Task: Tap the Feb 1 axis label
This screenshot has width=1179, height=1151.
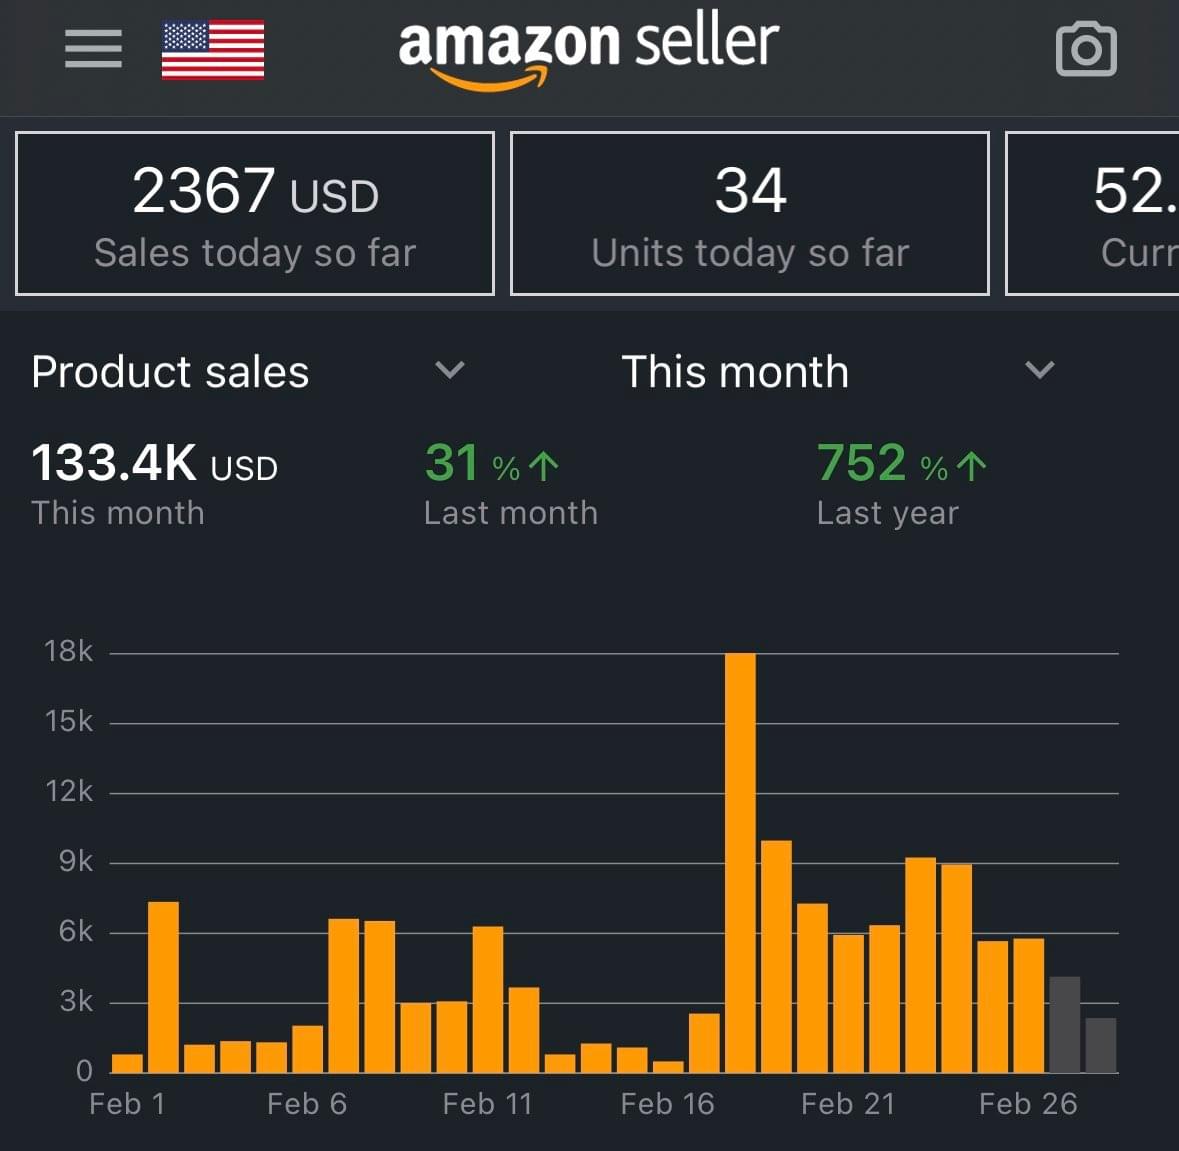Action: (127, 1104)
